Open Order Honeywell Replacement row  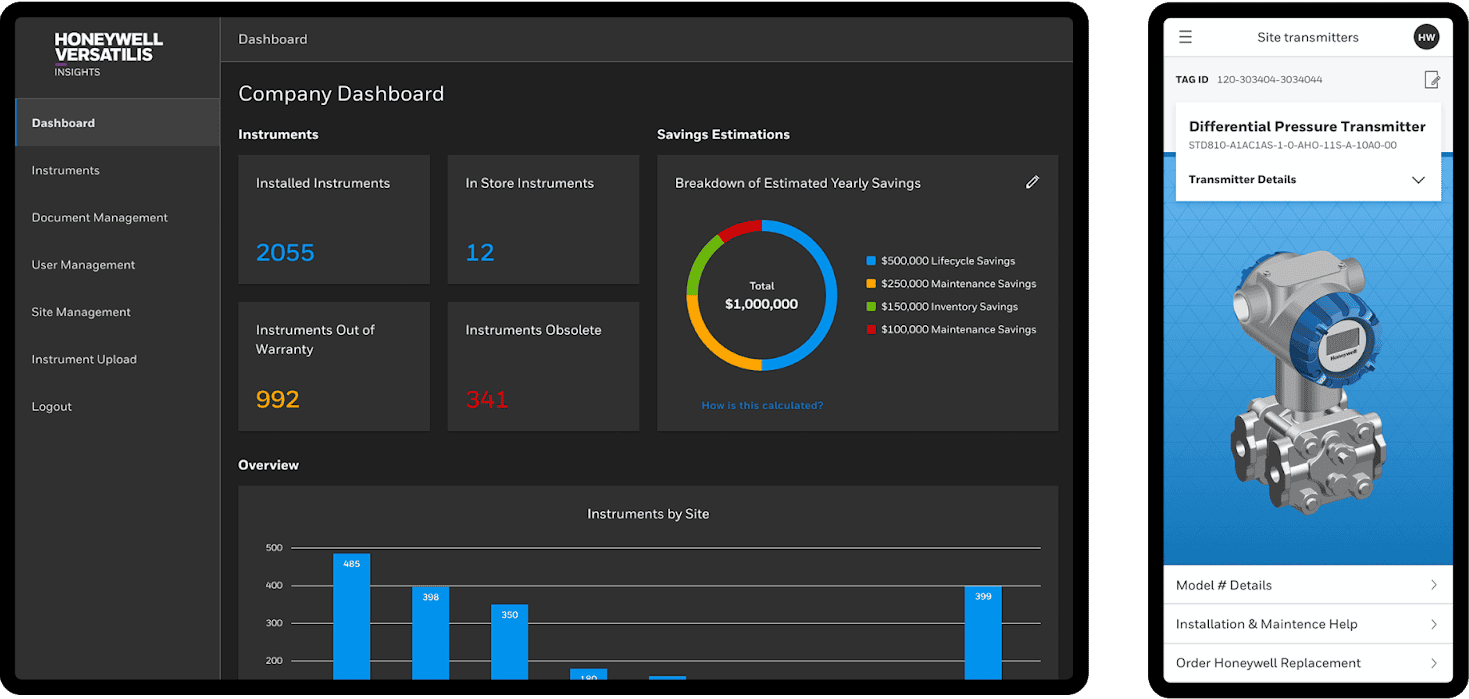click(1307, 663)
